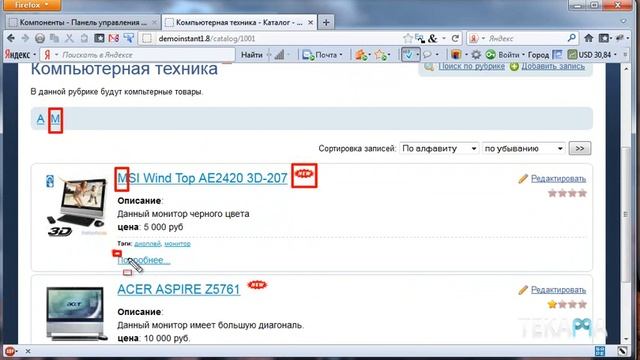640x360 pixels.
Task: Click the Найти search button
Action: [251, 55]
